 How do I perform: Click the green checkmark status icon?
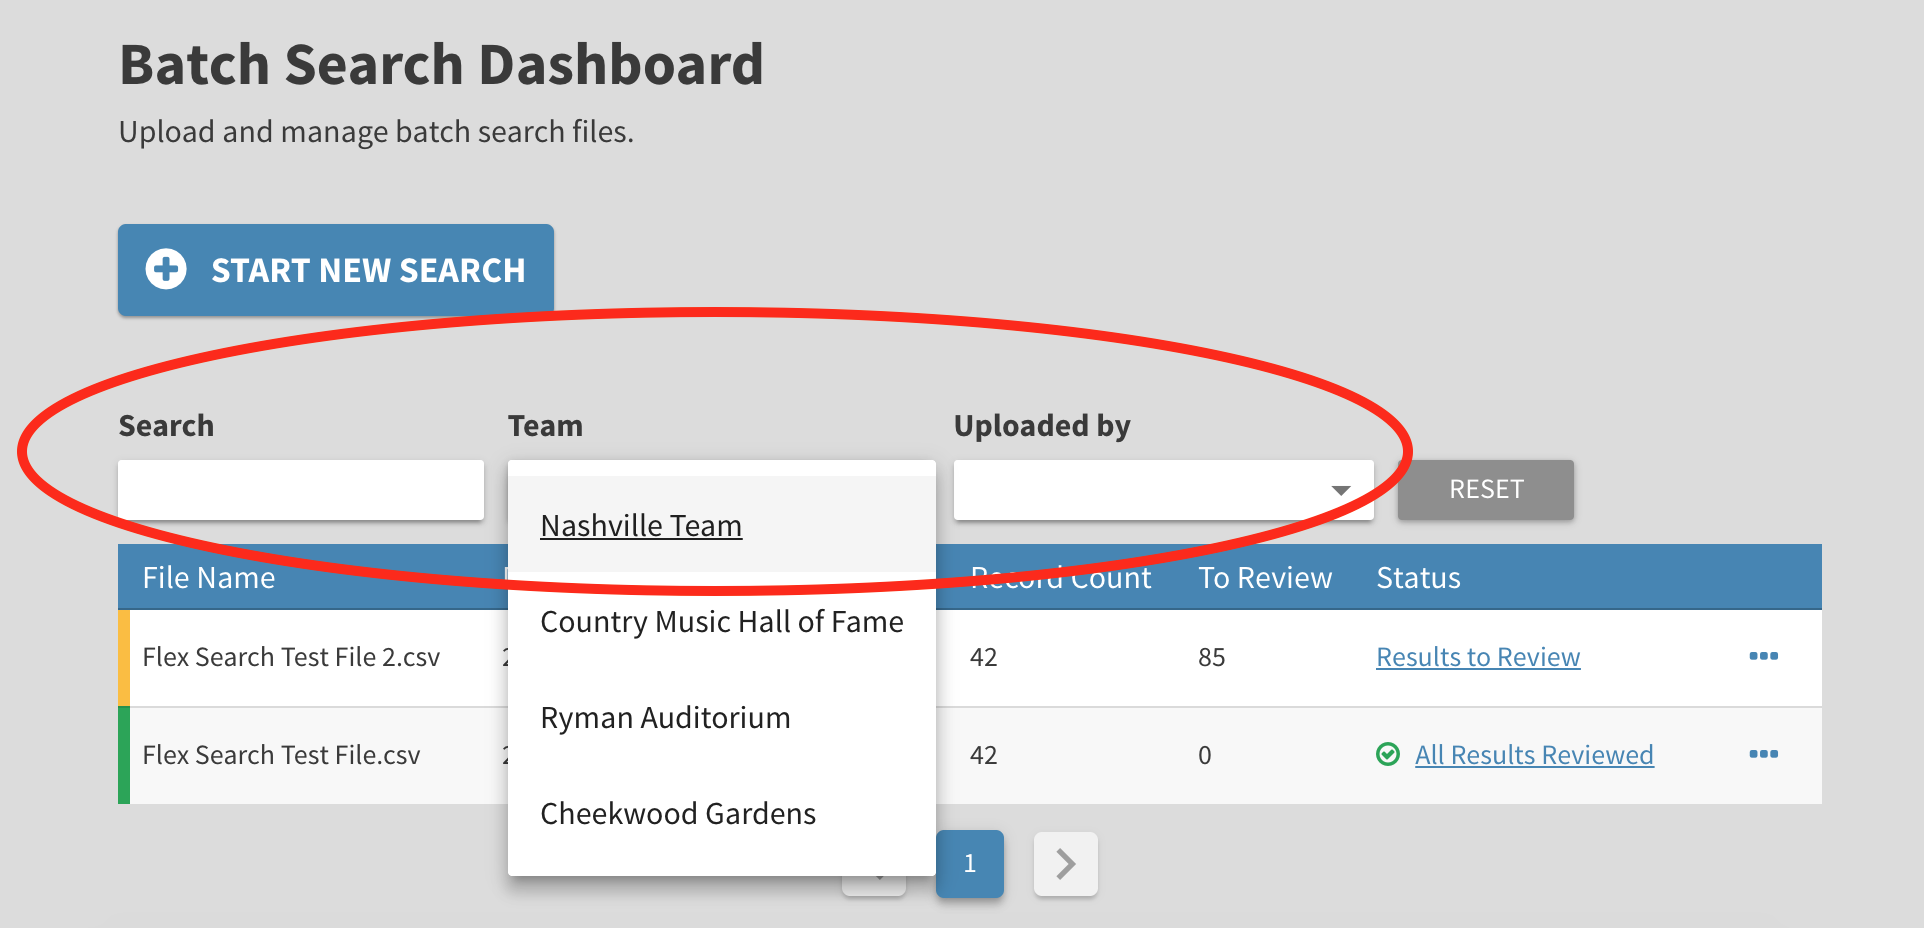tap(1388, 754)
